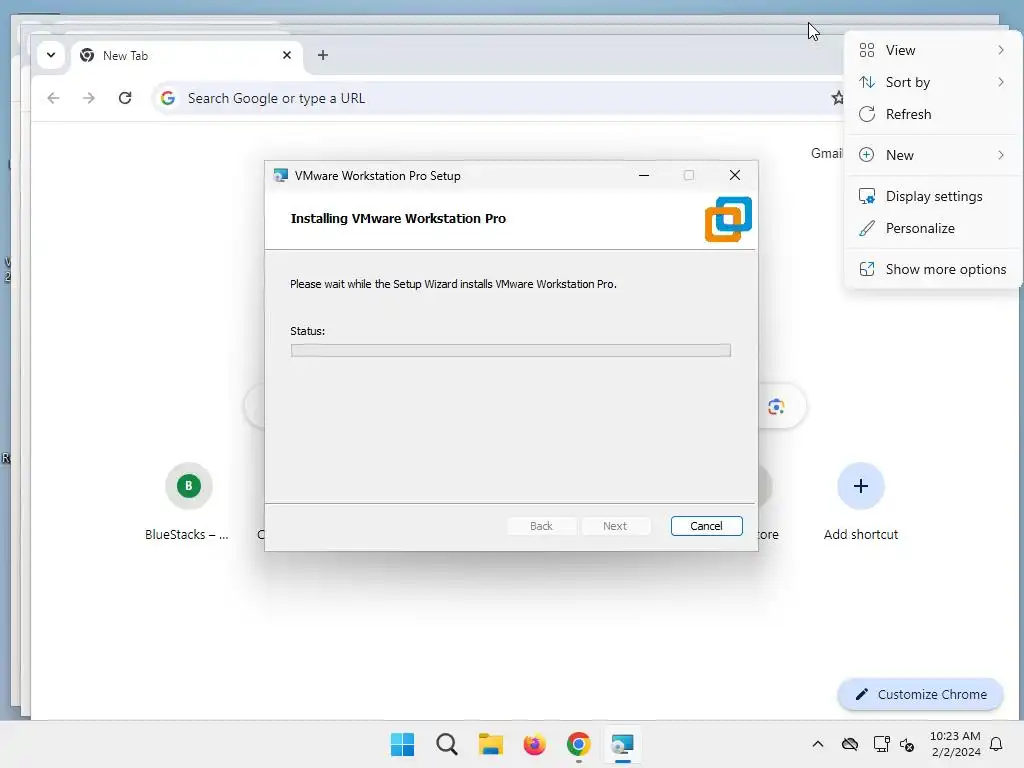Launch Firefox from the taskbar
The image size is (1024, 768).
534,744
